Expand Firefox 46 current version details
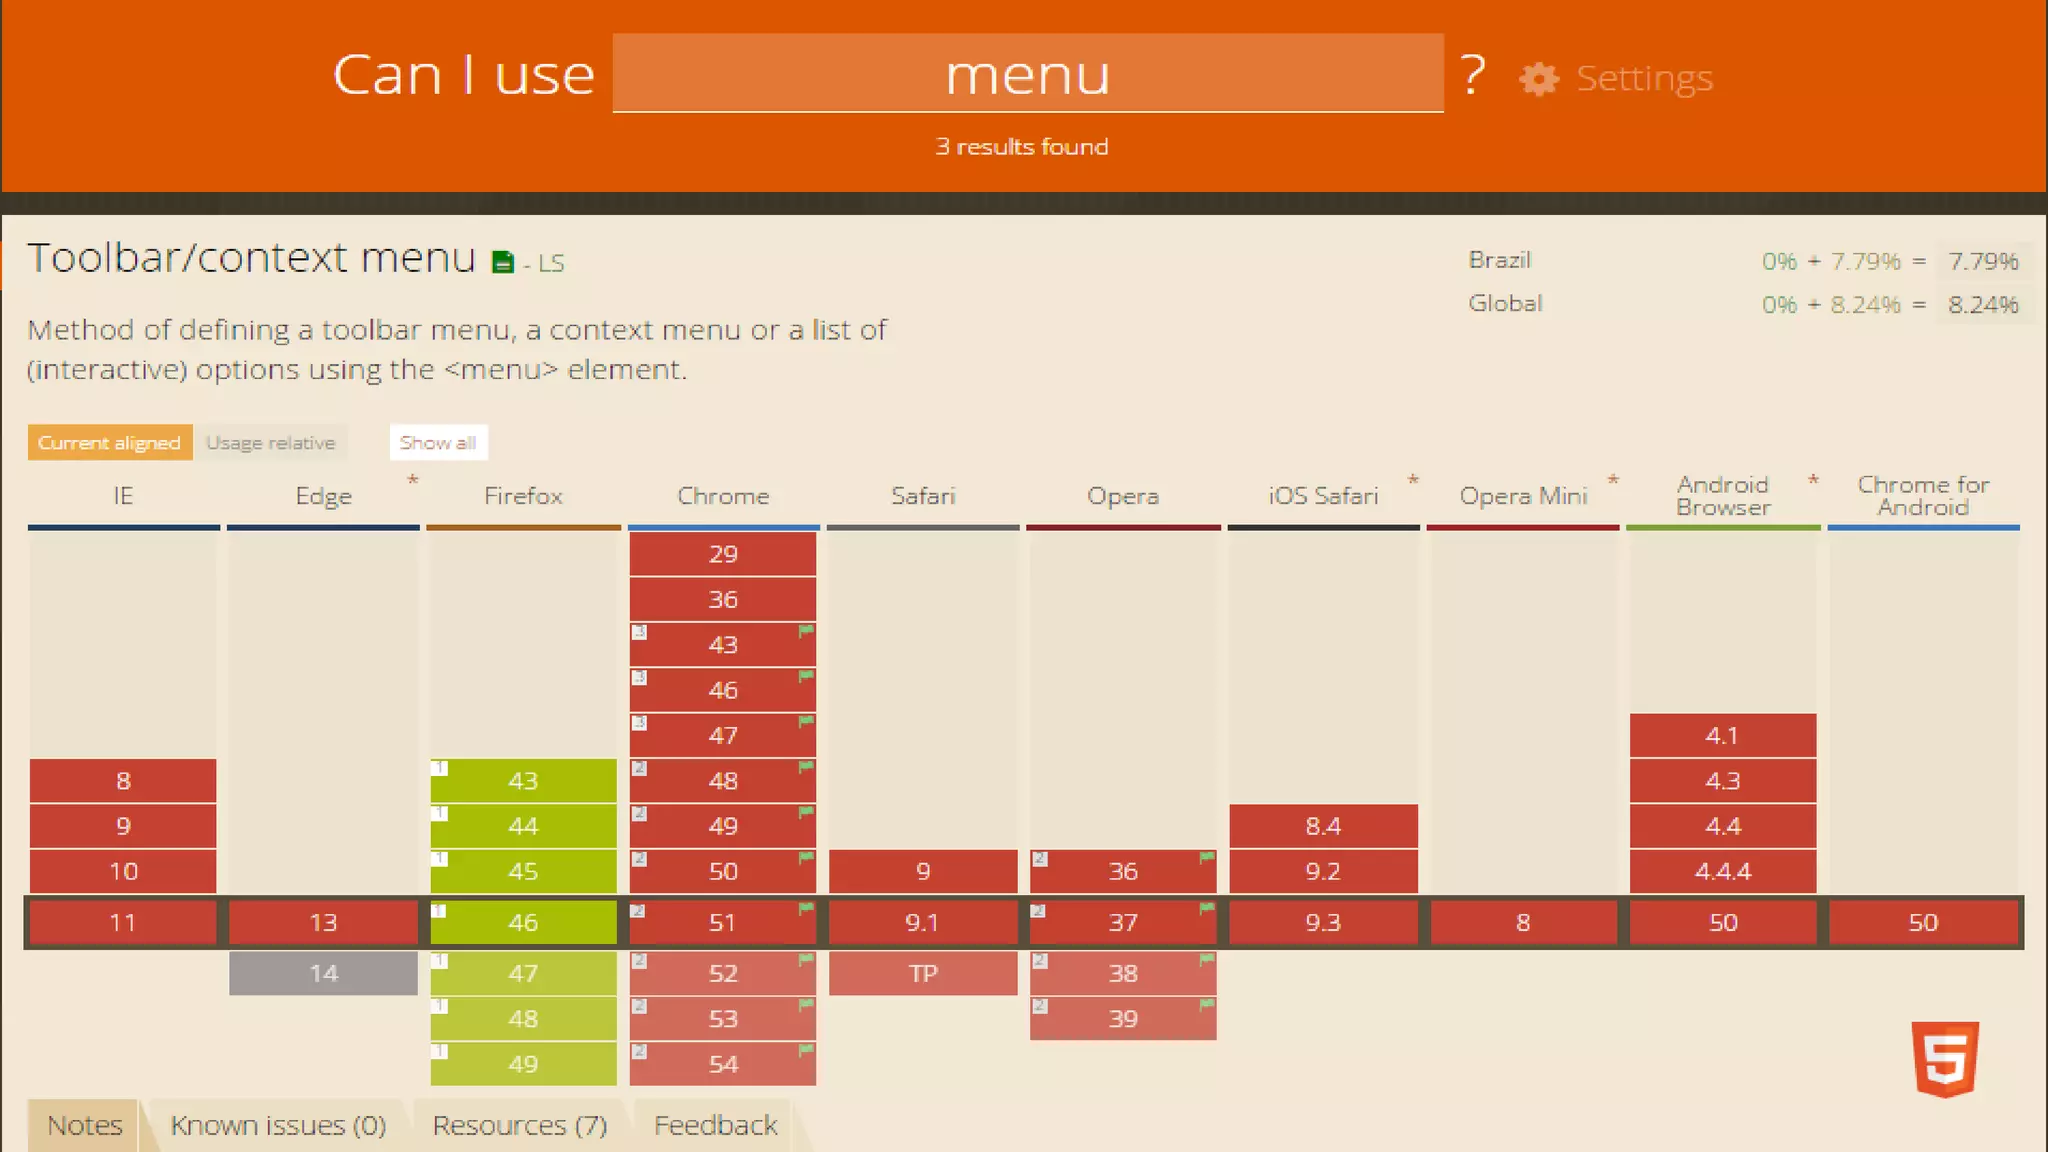 pyautogui.click(x=523, y=922)
